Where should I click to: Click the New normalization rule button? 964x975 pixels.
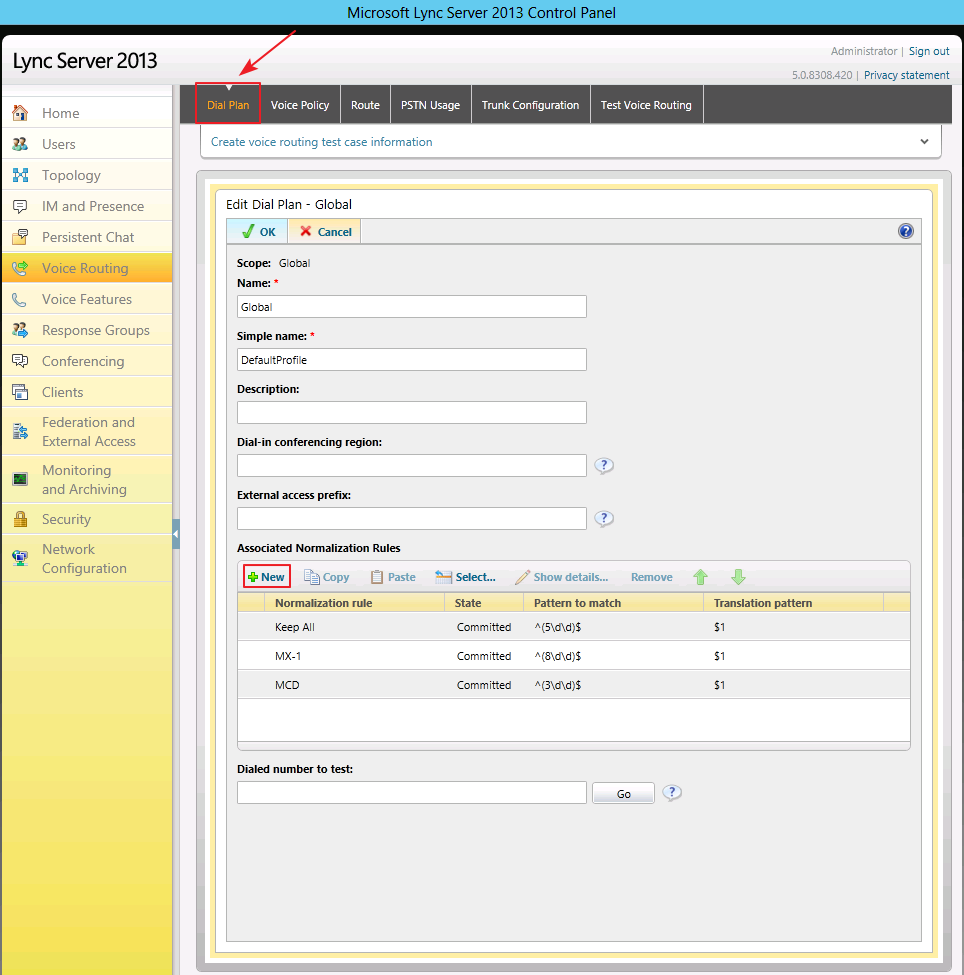pyautogui.click(x=266, y=577)
